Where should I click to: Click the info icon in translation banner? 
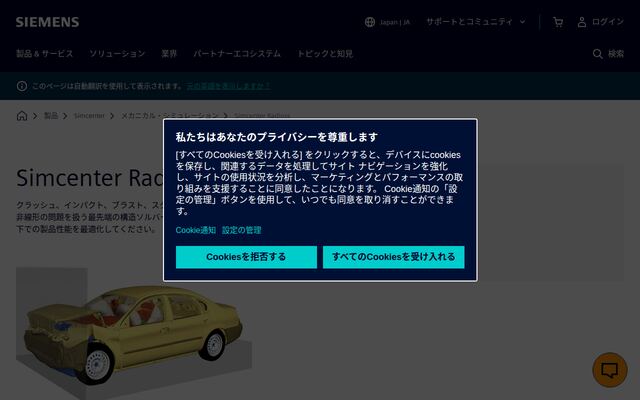pyautogui.click(x=22, y=86)
